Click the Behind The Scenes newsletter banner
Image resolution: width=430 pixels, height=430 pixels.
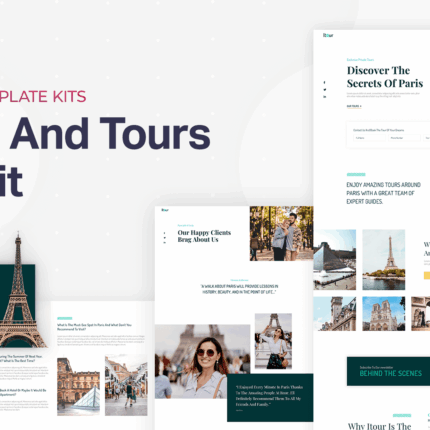coord(388,371)
